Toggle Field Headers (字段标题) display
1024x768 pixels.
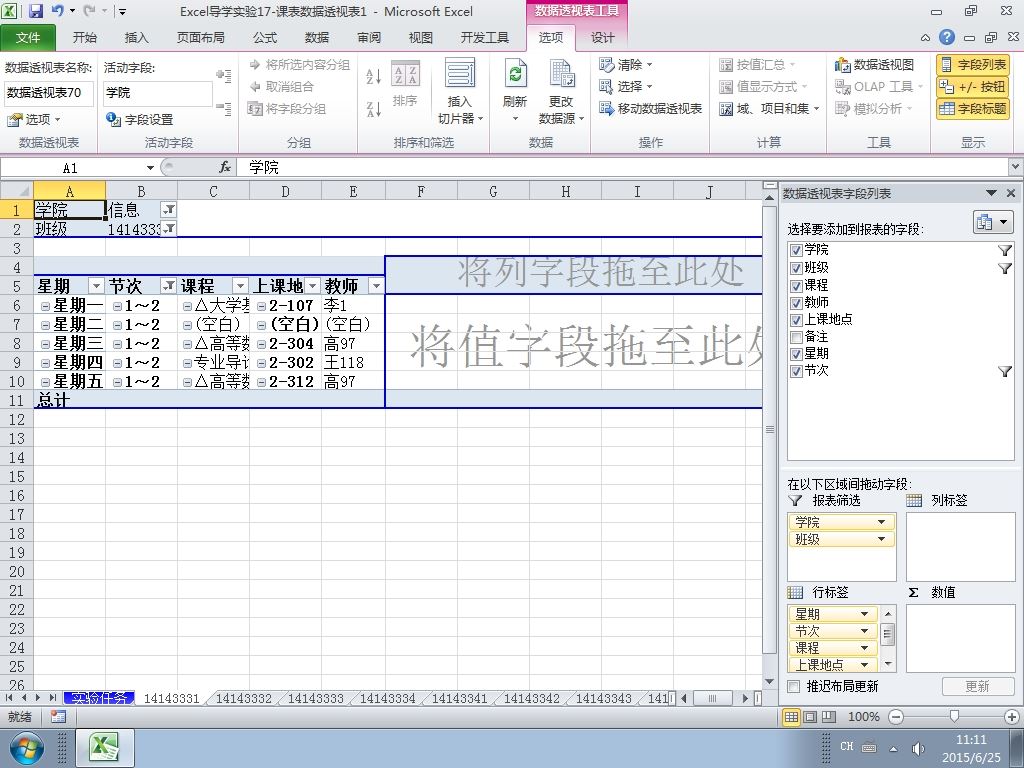973,109
